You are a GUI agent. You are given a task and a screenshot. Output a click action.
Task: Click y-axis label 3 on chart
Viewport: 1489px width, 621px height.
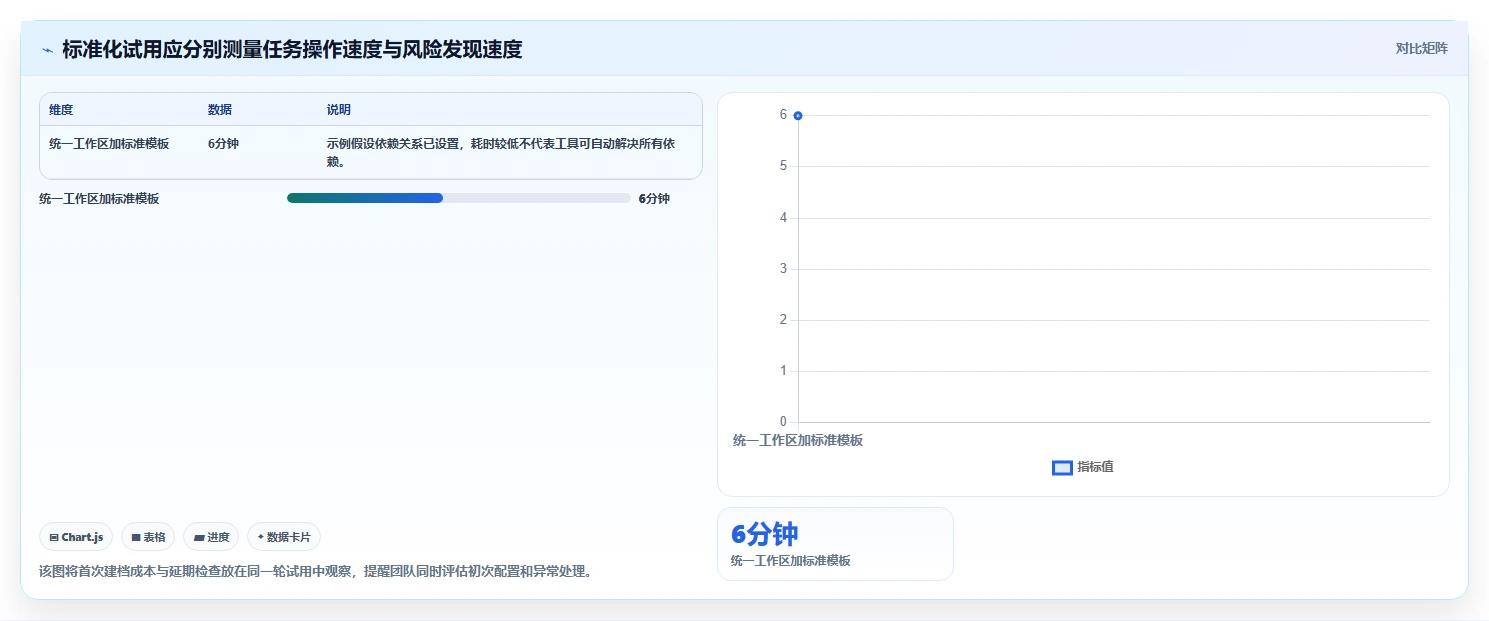(x=783, y=269)
